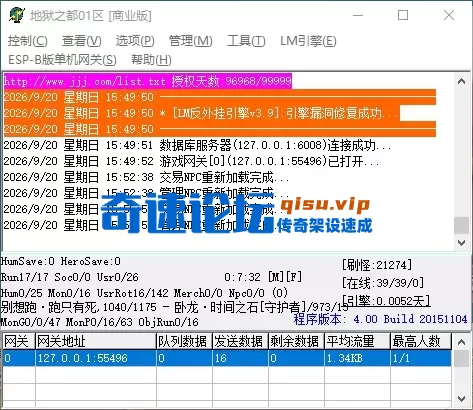
Task: Click the 发送数据 column header
Action: tap(240, 341)
